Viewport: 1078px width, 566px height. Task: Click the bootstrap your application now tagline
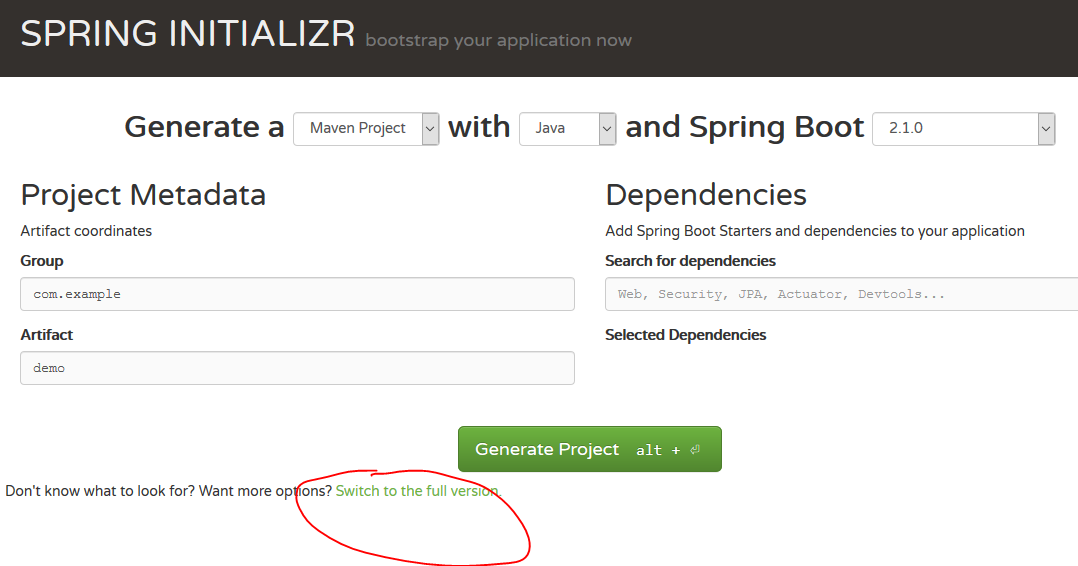pos(498,41)
